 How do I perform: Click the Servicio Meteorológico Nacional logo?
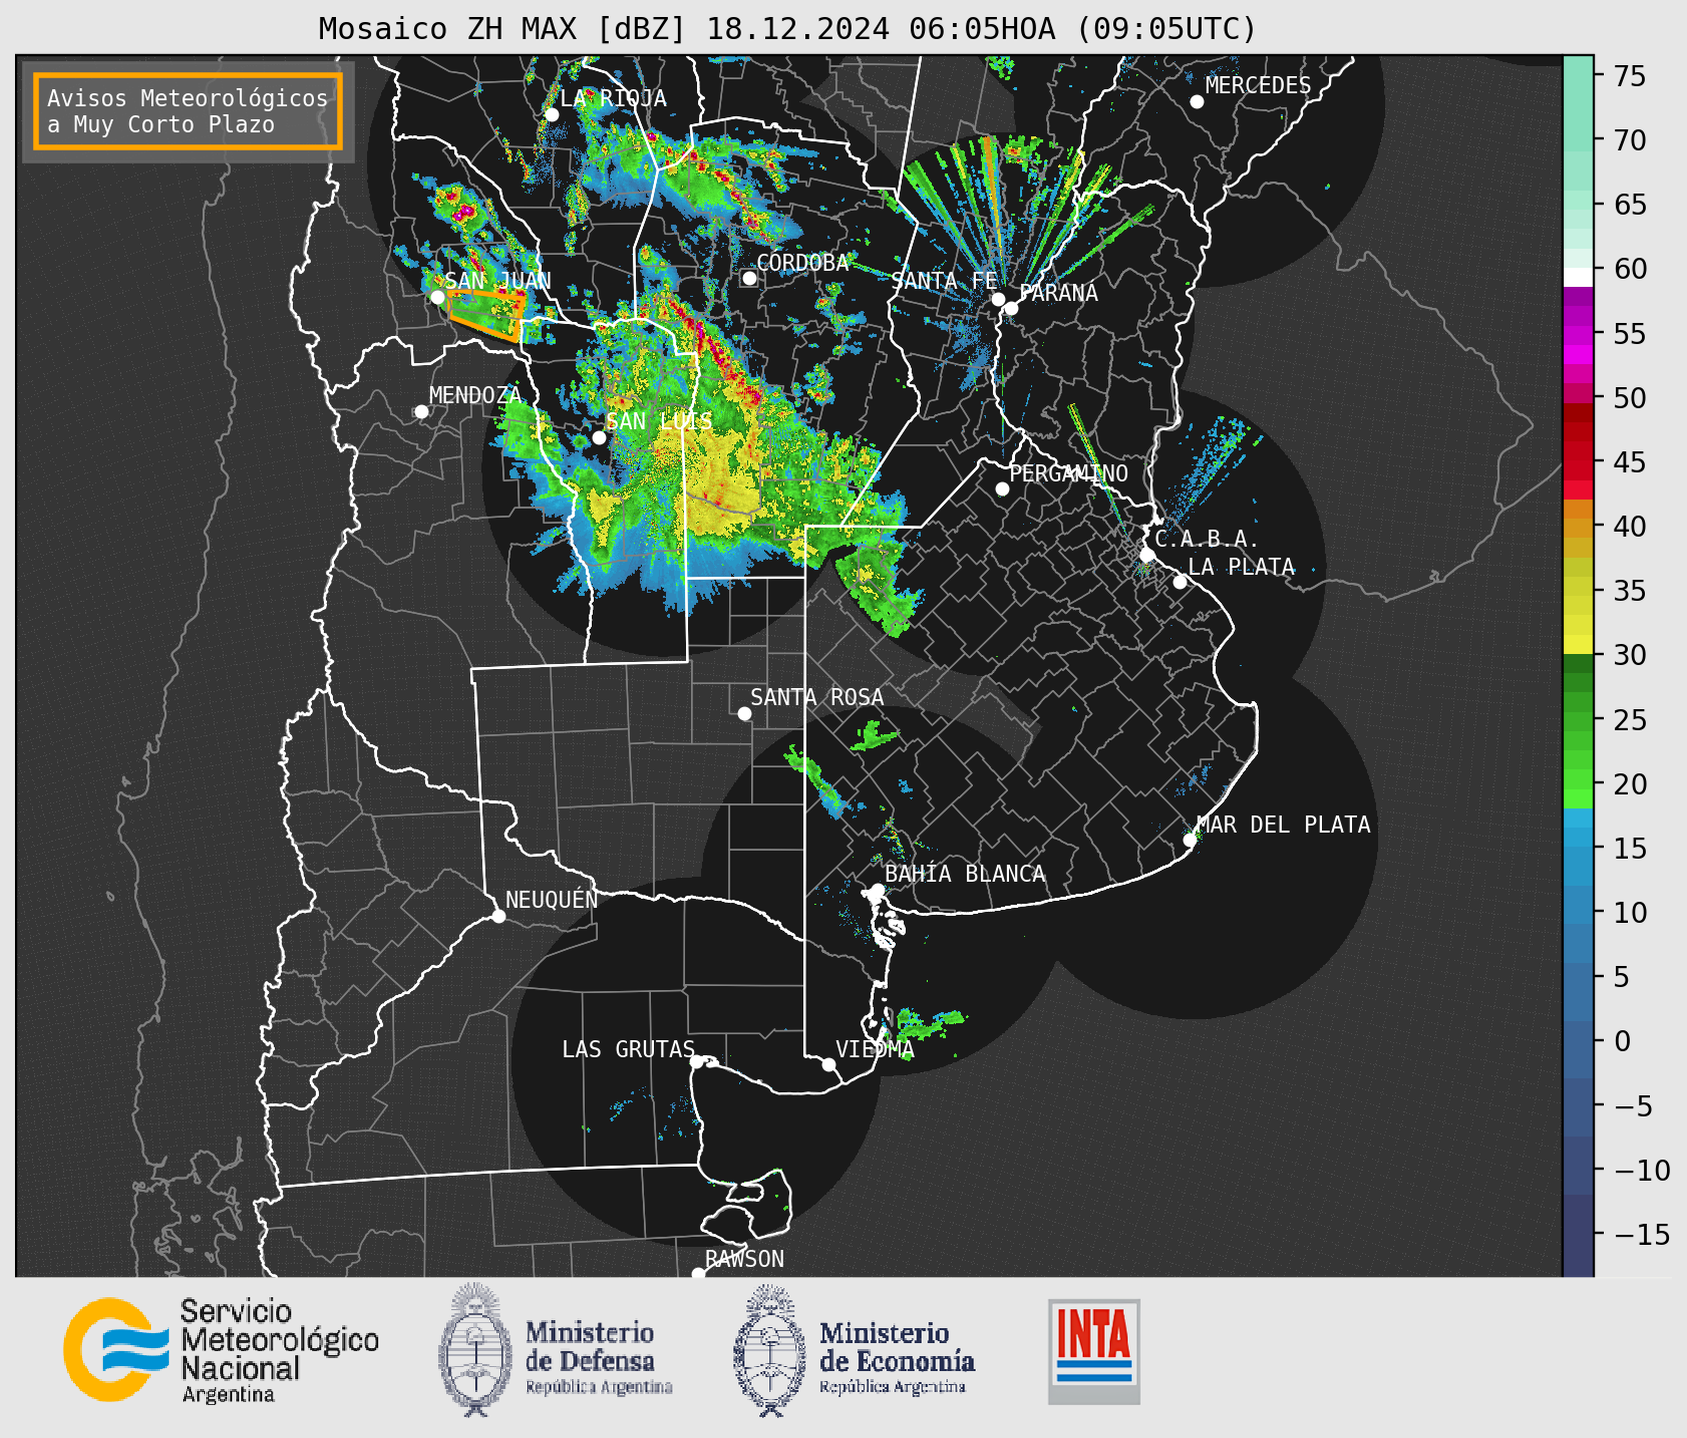(222, 1351)
